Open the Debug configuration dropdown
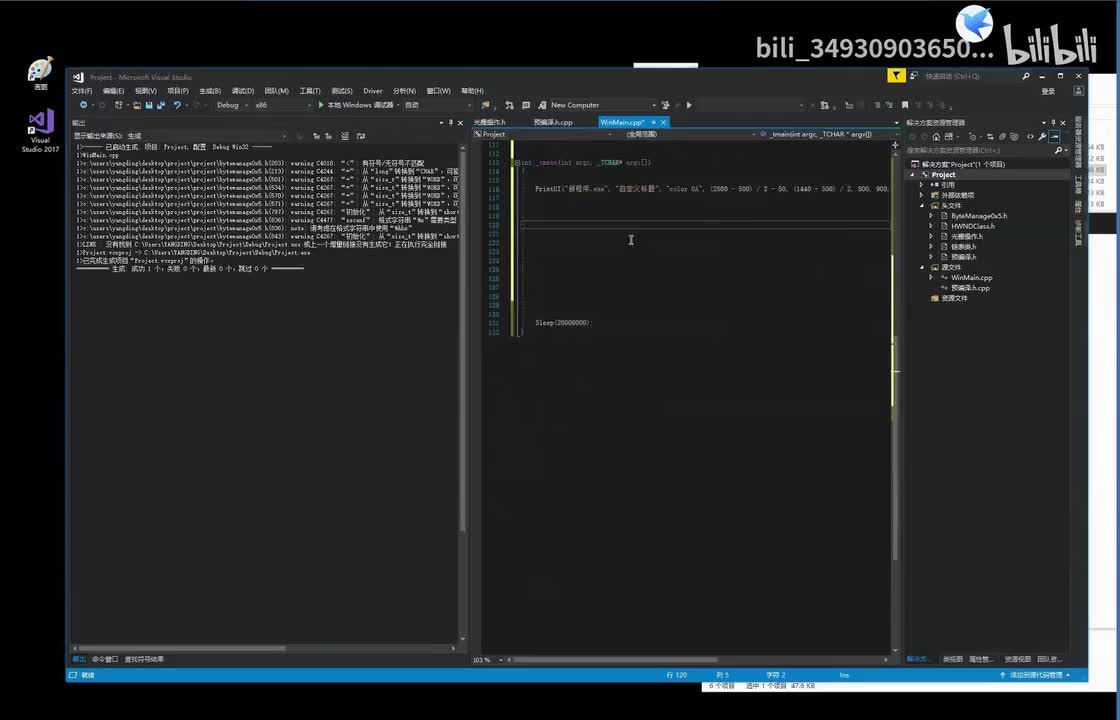Viewport: 1120px width, 720px height. [x=231, y=105]
